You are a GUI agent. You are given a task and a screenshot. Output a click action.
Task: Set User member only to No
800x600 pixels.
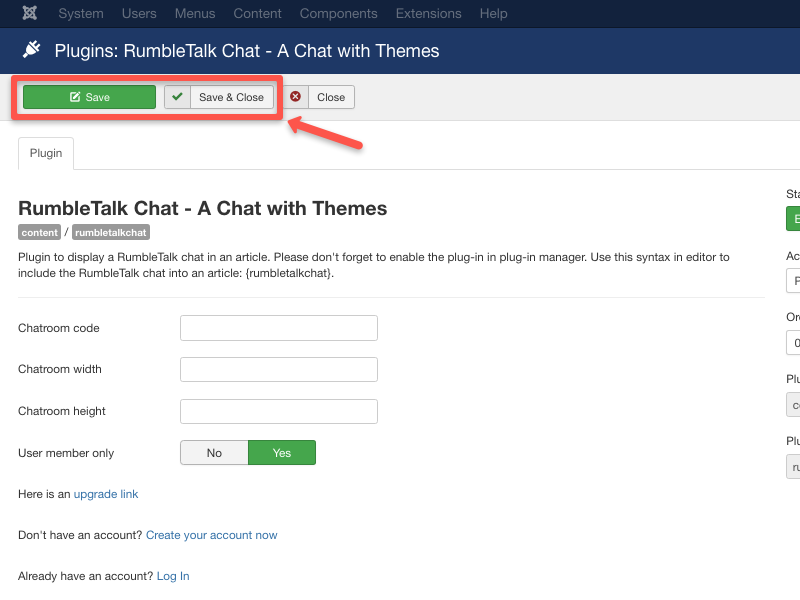tap(214, 453)
